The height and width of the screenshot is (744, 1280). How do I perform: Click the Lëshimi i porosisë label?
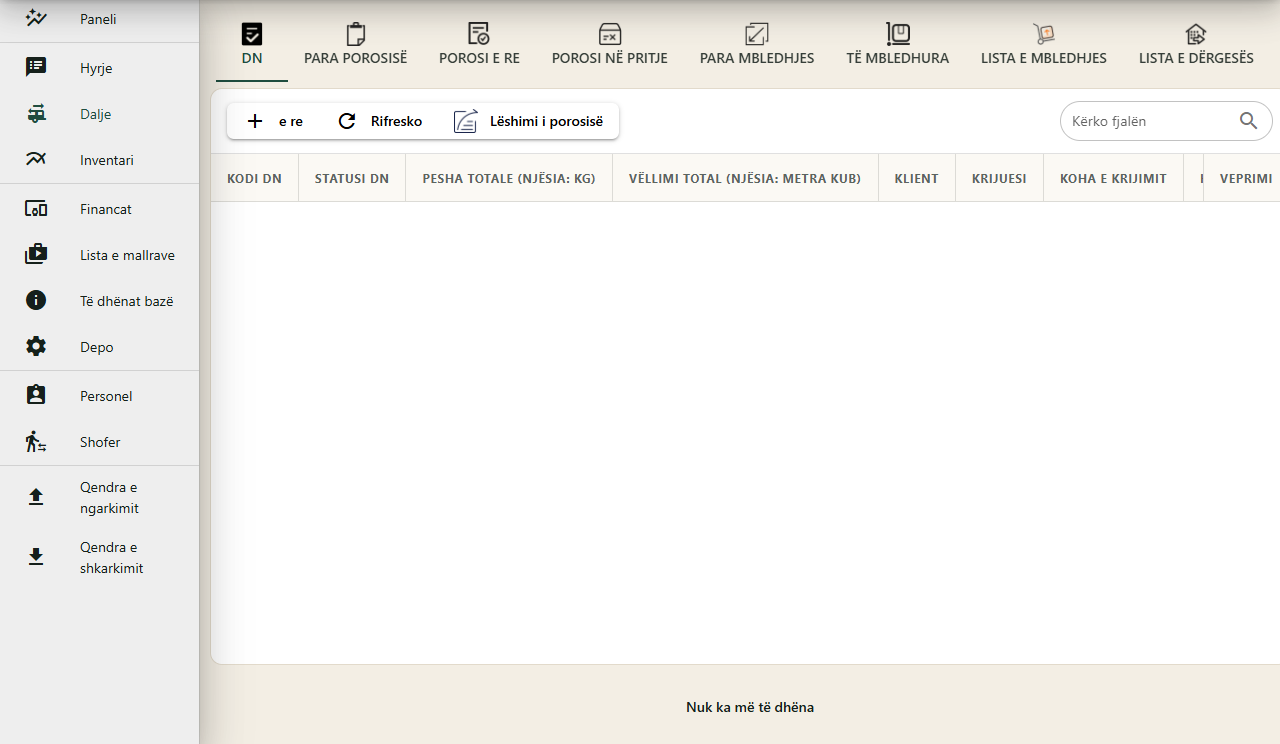click(x=546, y=121)
